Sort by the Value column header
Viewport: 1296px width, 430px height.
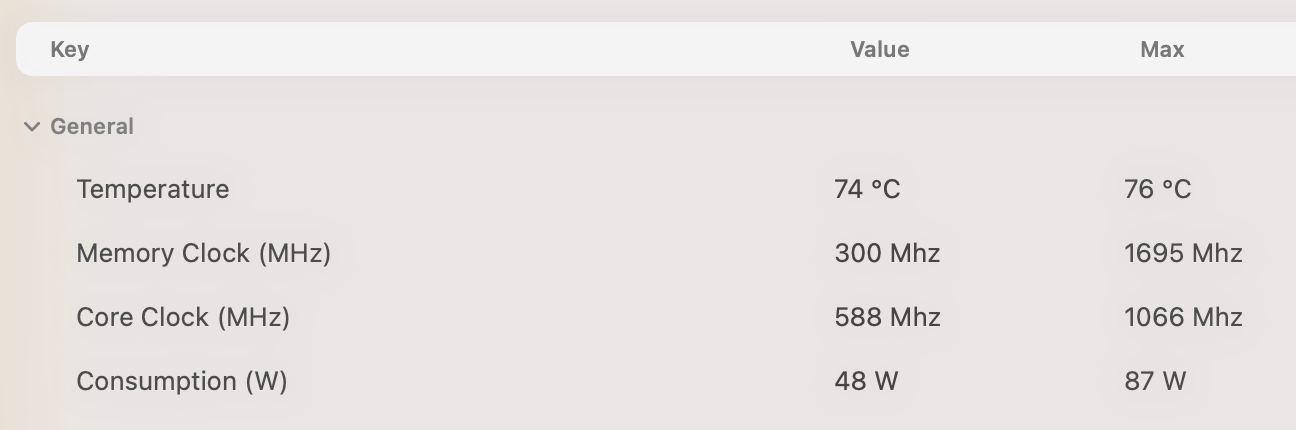[880, 49]
